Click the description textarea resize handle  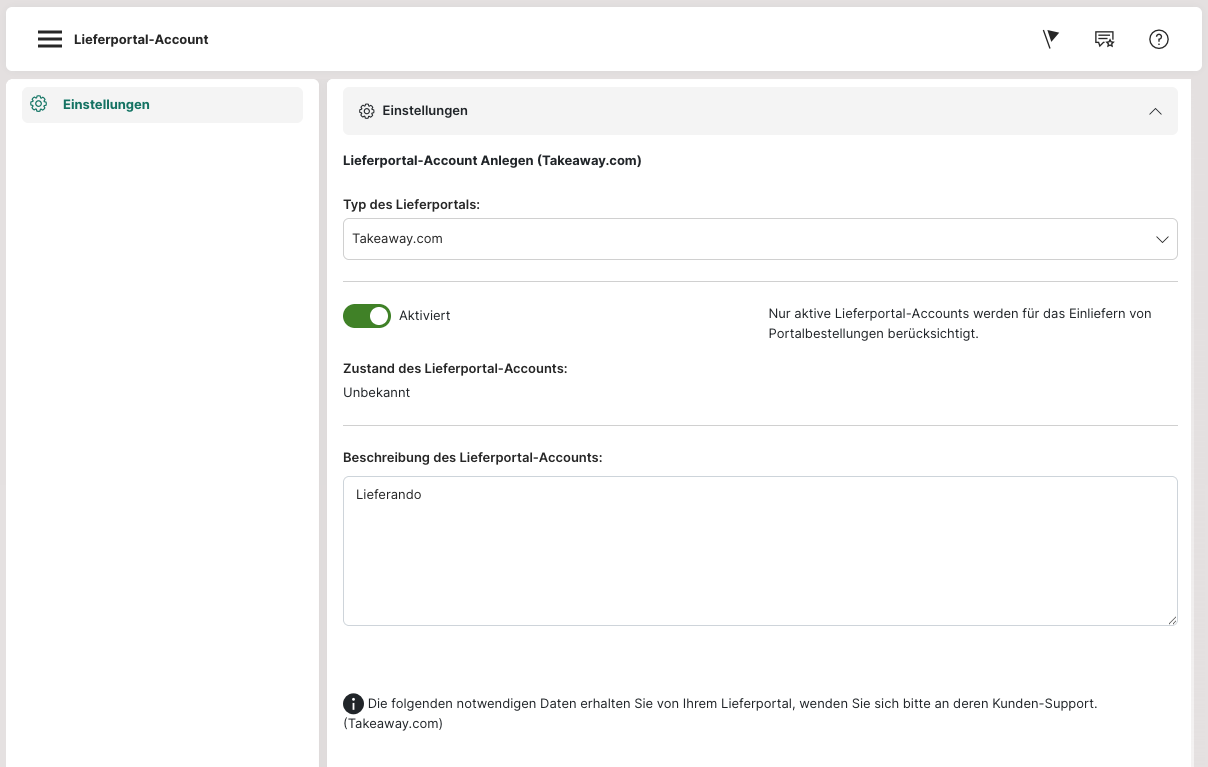(x=1171, y=619)
